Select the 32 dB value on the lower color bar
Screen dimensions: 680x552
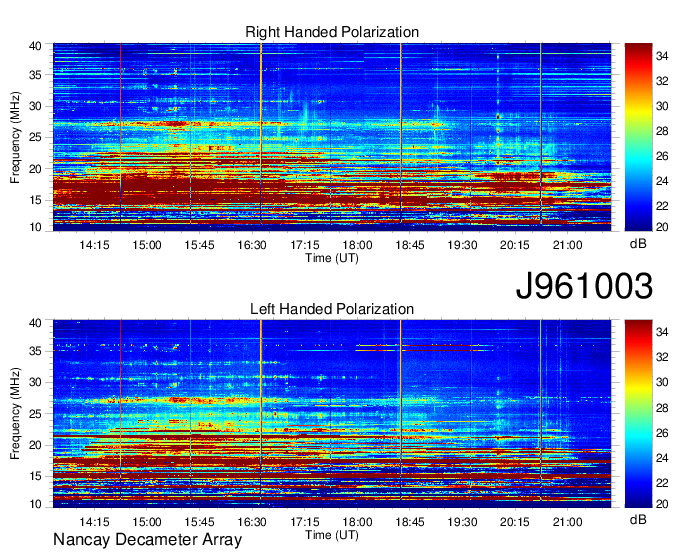tap(662, 357)
